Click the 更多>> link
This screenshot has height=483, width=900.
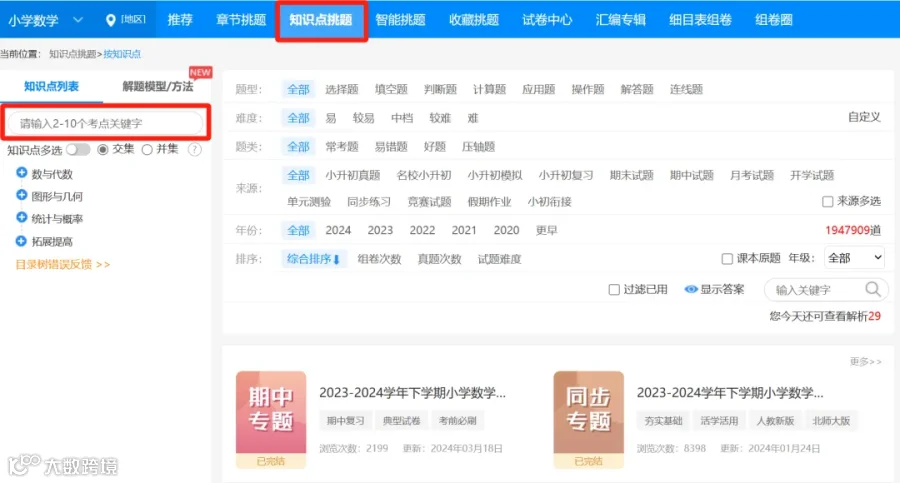coord(866,361)
